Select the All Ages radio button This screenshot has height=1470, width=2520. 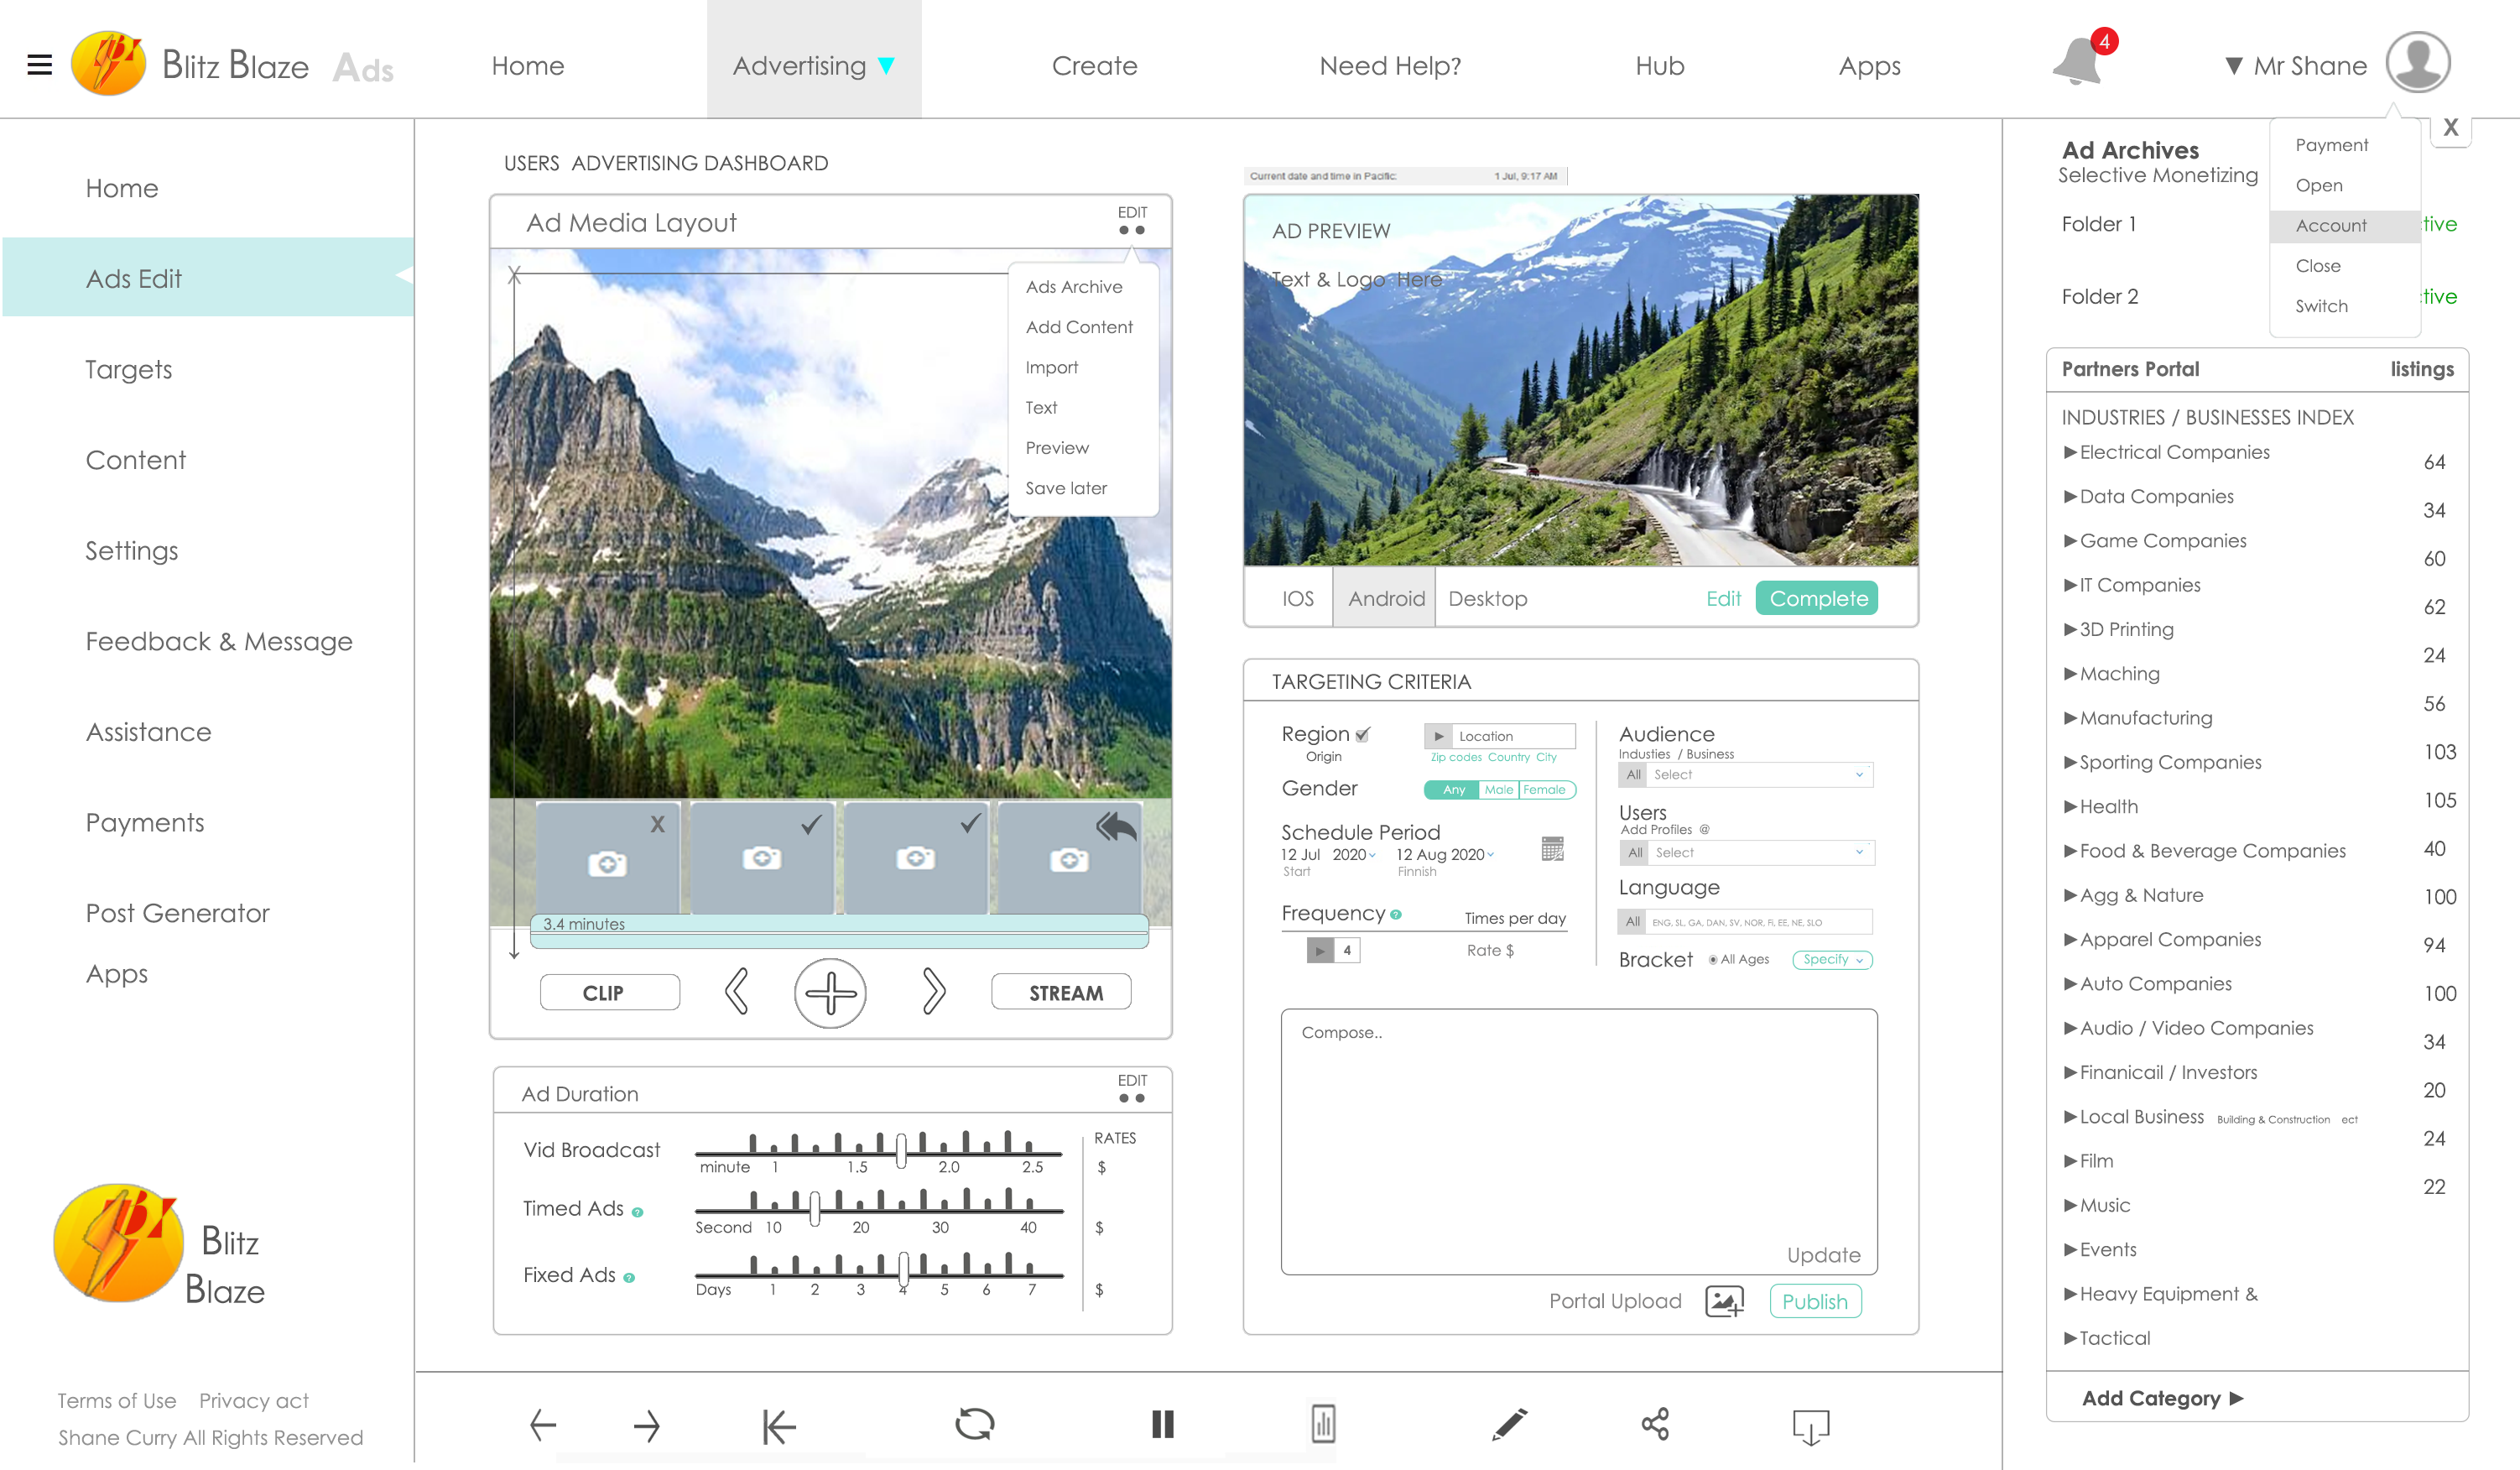[x=1713, y=960]
